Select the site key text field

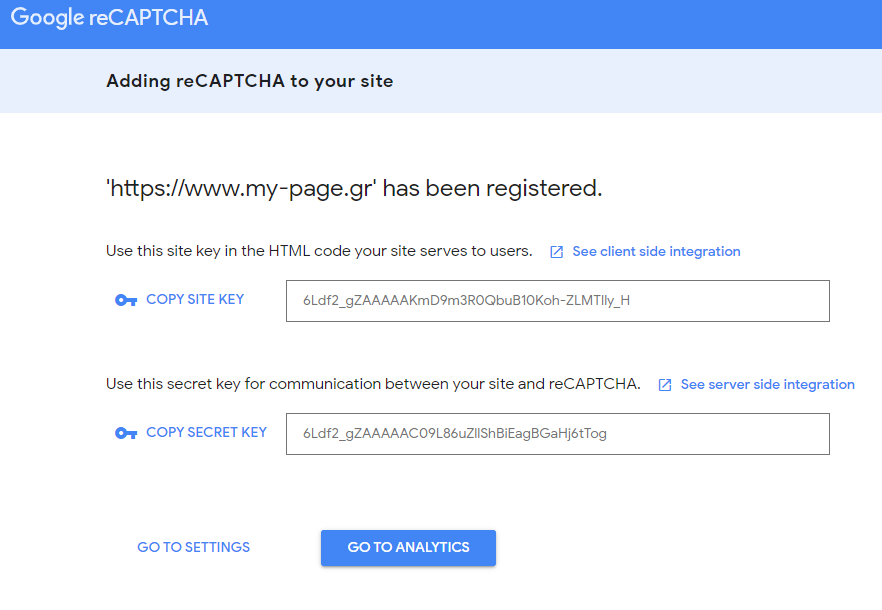pos(557,301)
